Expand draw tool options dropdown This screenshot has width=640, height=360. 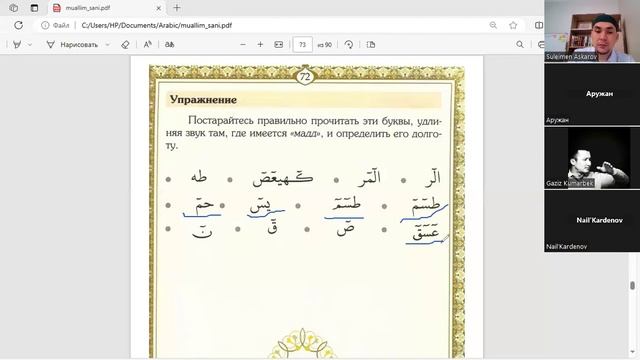tap(108, 44)
